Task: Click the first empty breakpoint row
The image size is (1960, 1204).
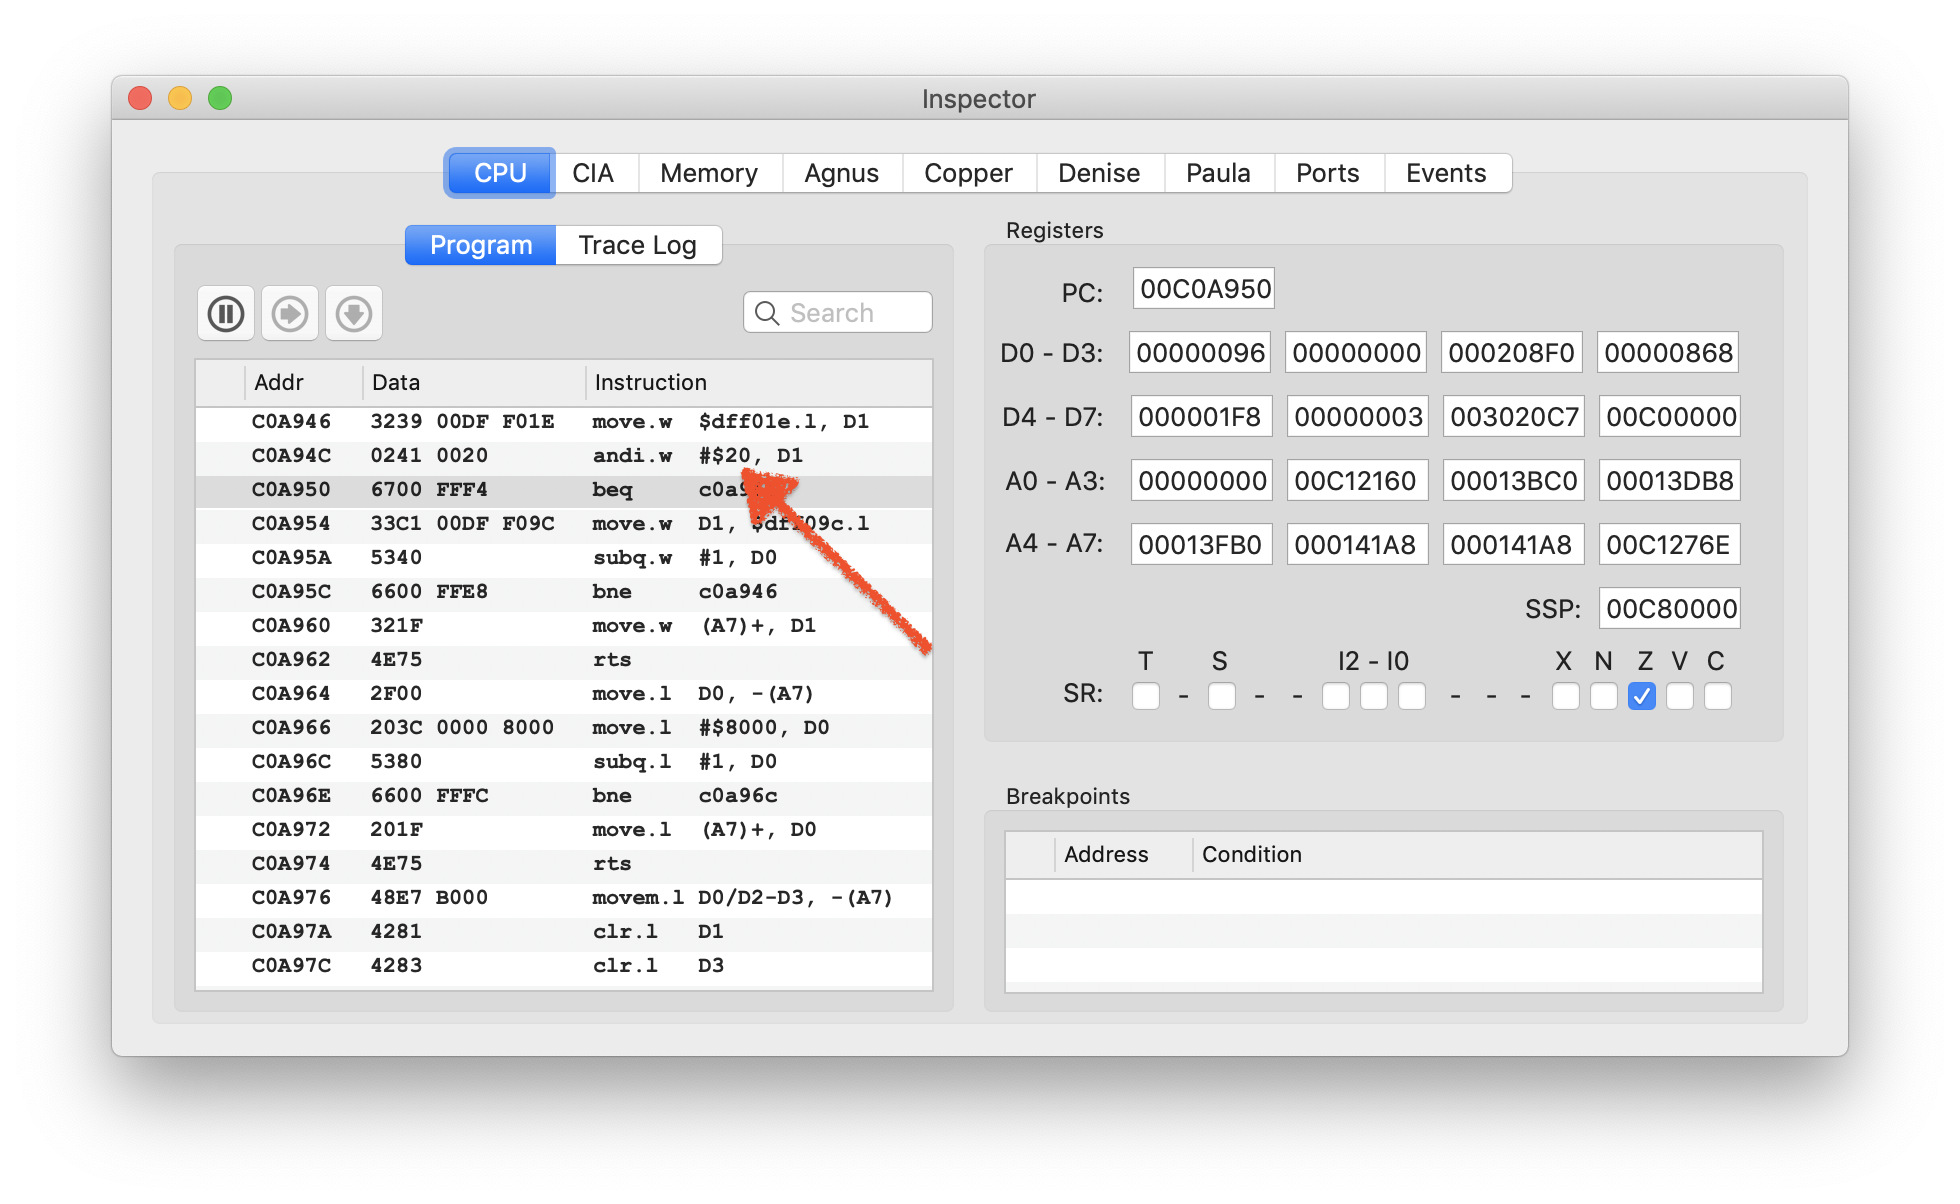Action: [1384, 897]
